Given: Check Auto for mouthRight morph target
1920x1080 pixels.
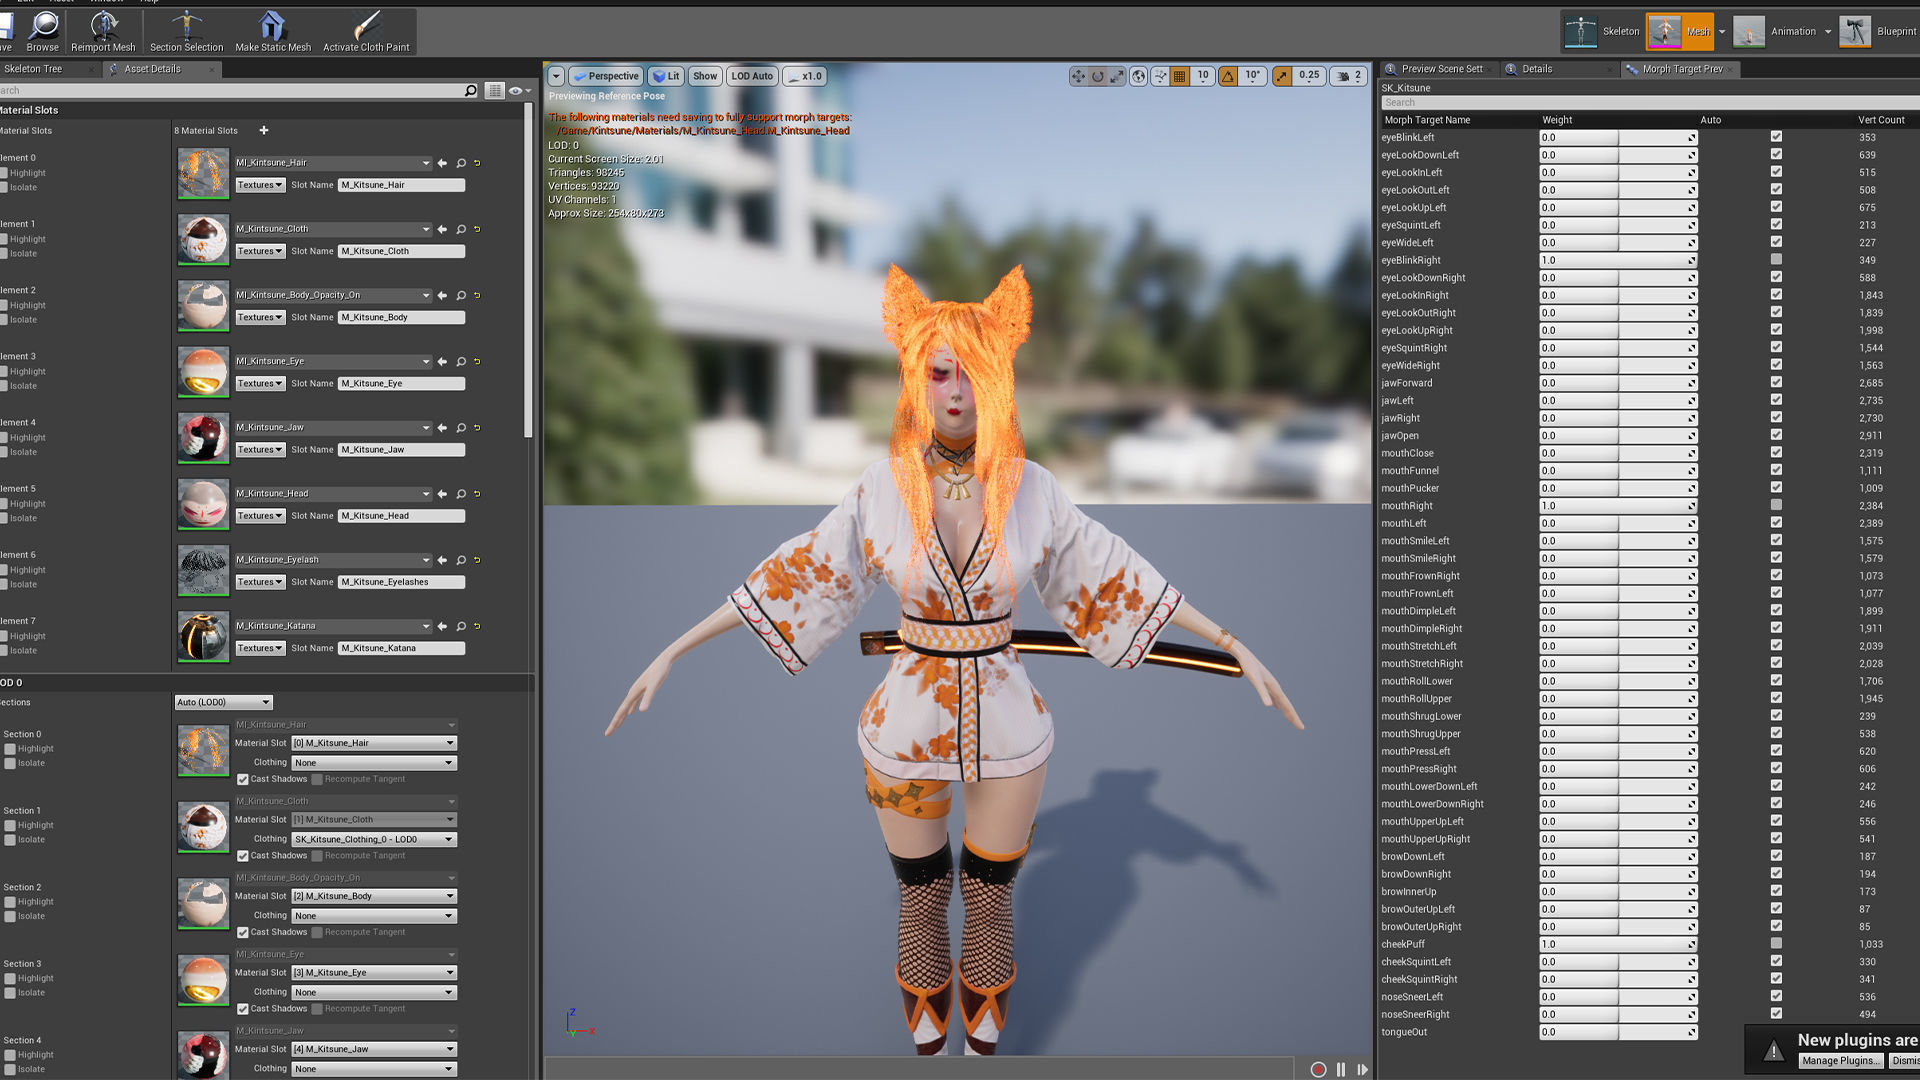Looking at the screenshot, I should pyautogui.click(x=1776, y=505).
